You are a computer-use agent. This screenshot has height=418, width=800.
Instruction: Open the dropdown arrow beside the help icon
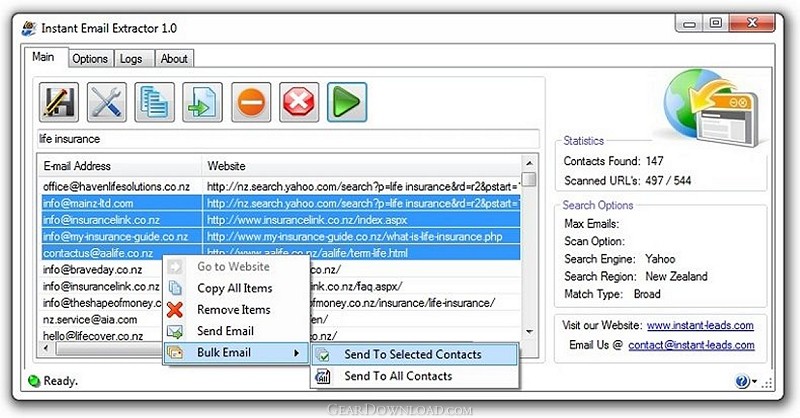pos(755,382)
